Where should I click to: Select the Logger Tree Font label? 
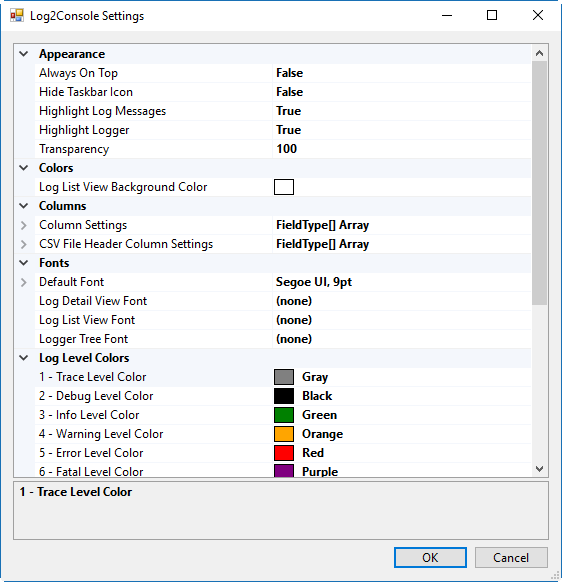pyautogui.click(x=84, y=339)
